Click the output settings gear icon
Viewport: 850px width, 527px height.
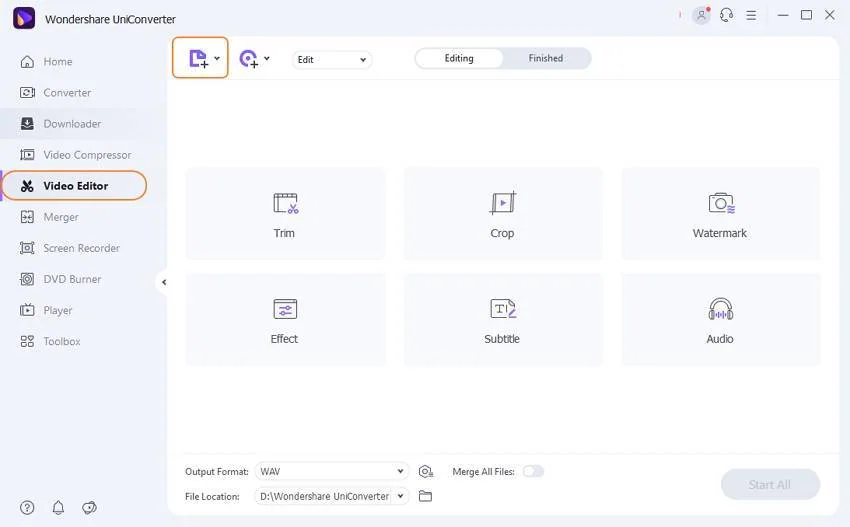point(426,472)
